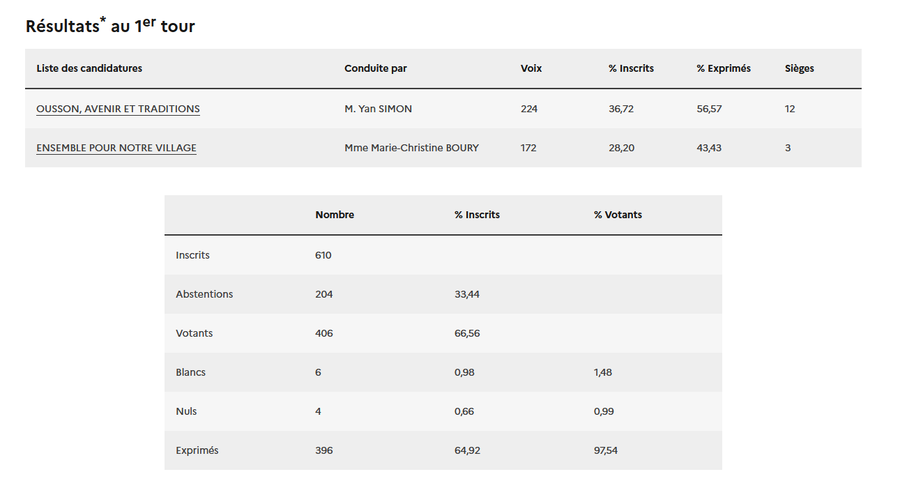Click the 'Votants' row label
This screenshot has height=488, width=900.
click(194, 333)
